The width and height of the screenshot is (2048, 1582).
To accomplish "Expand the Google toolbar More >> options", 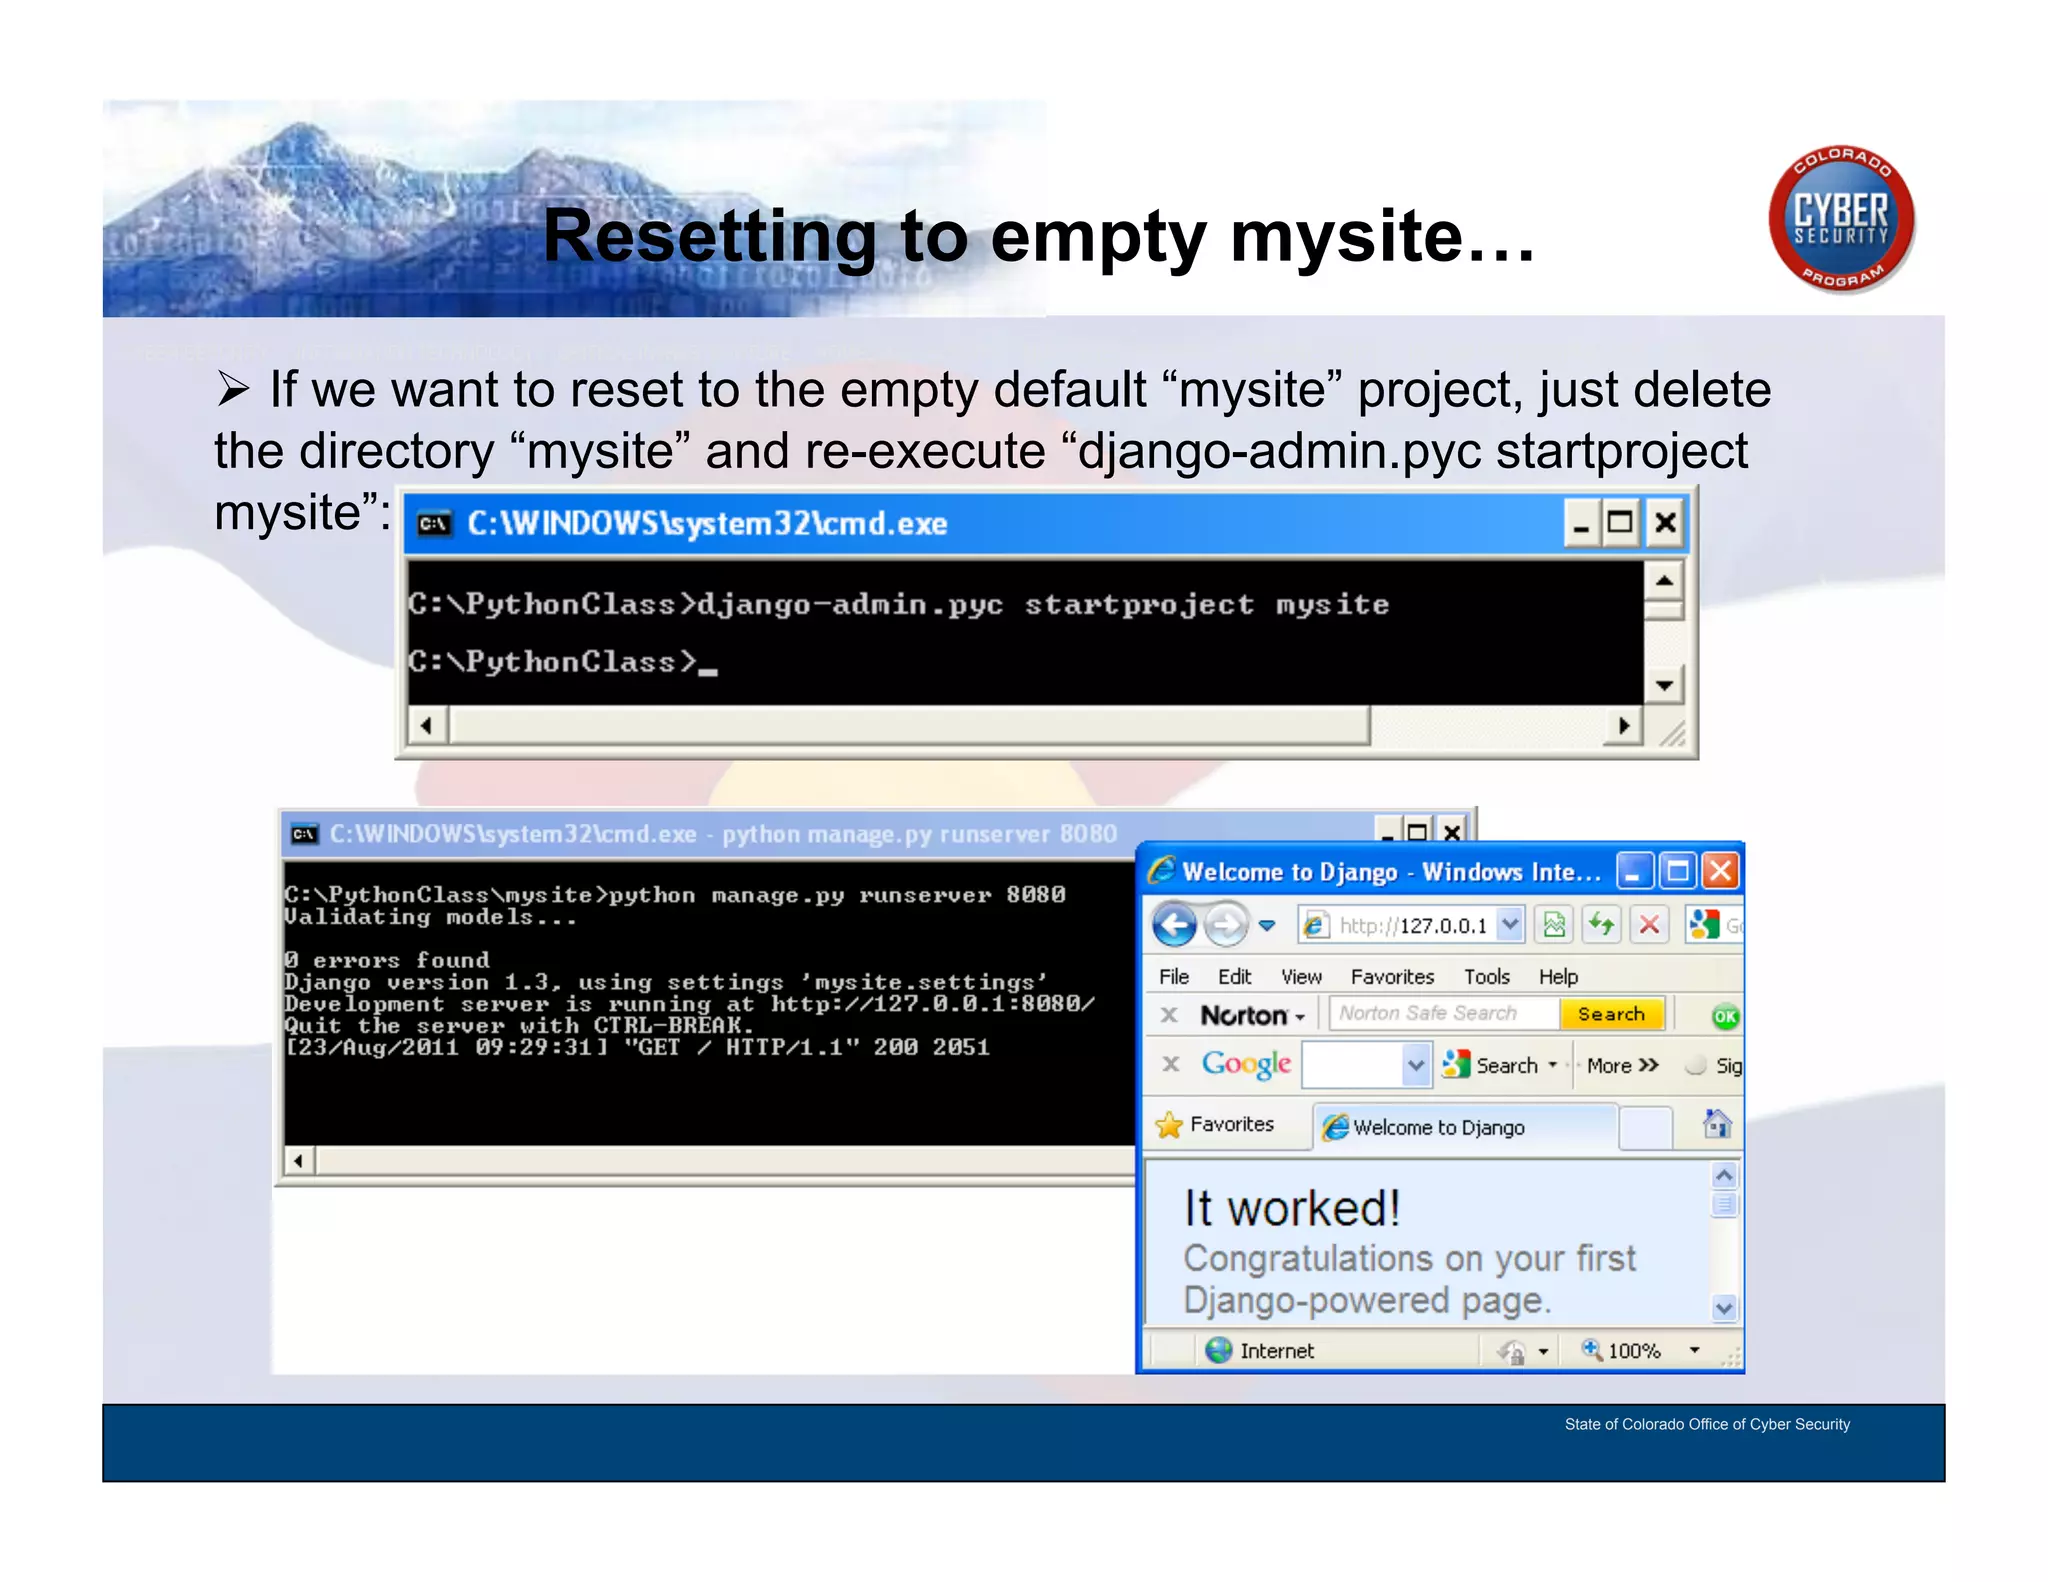I will [1622, 1066].
